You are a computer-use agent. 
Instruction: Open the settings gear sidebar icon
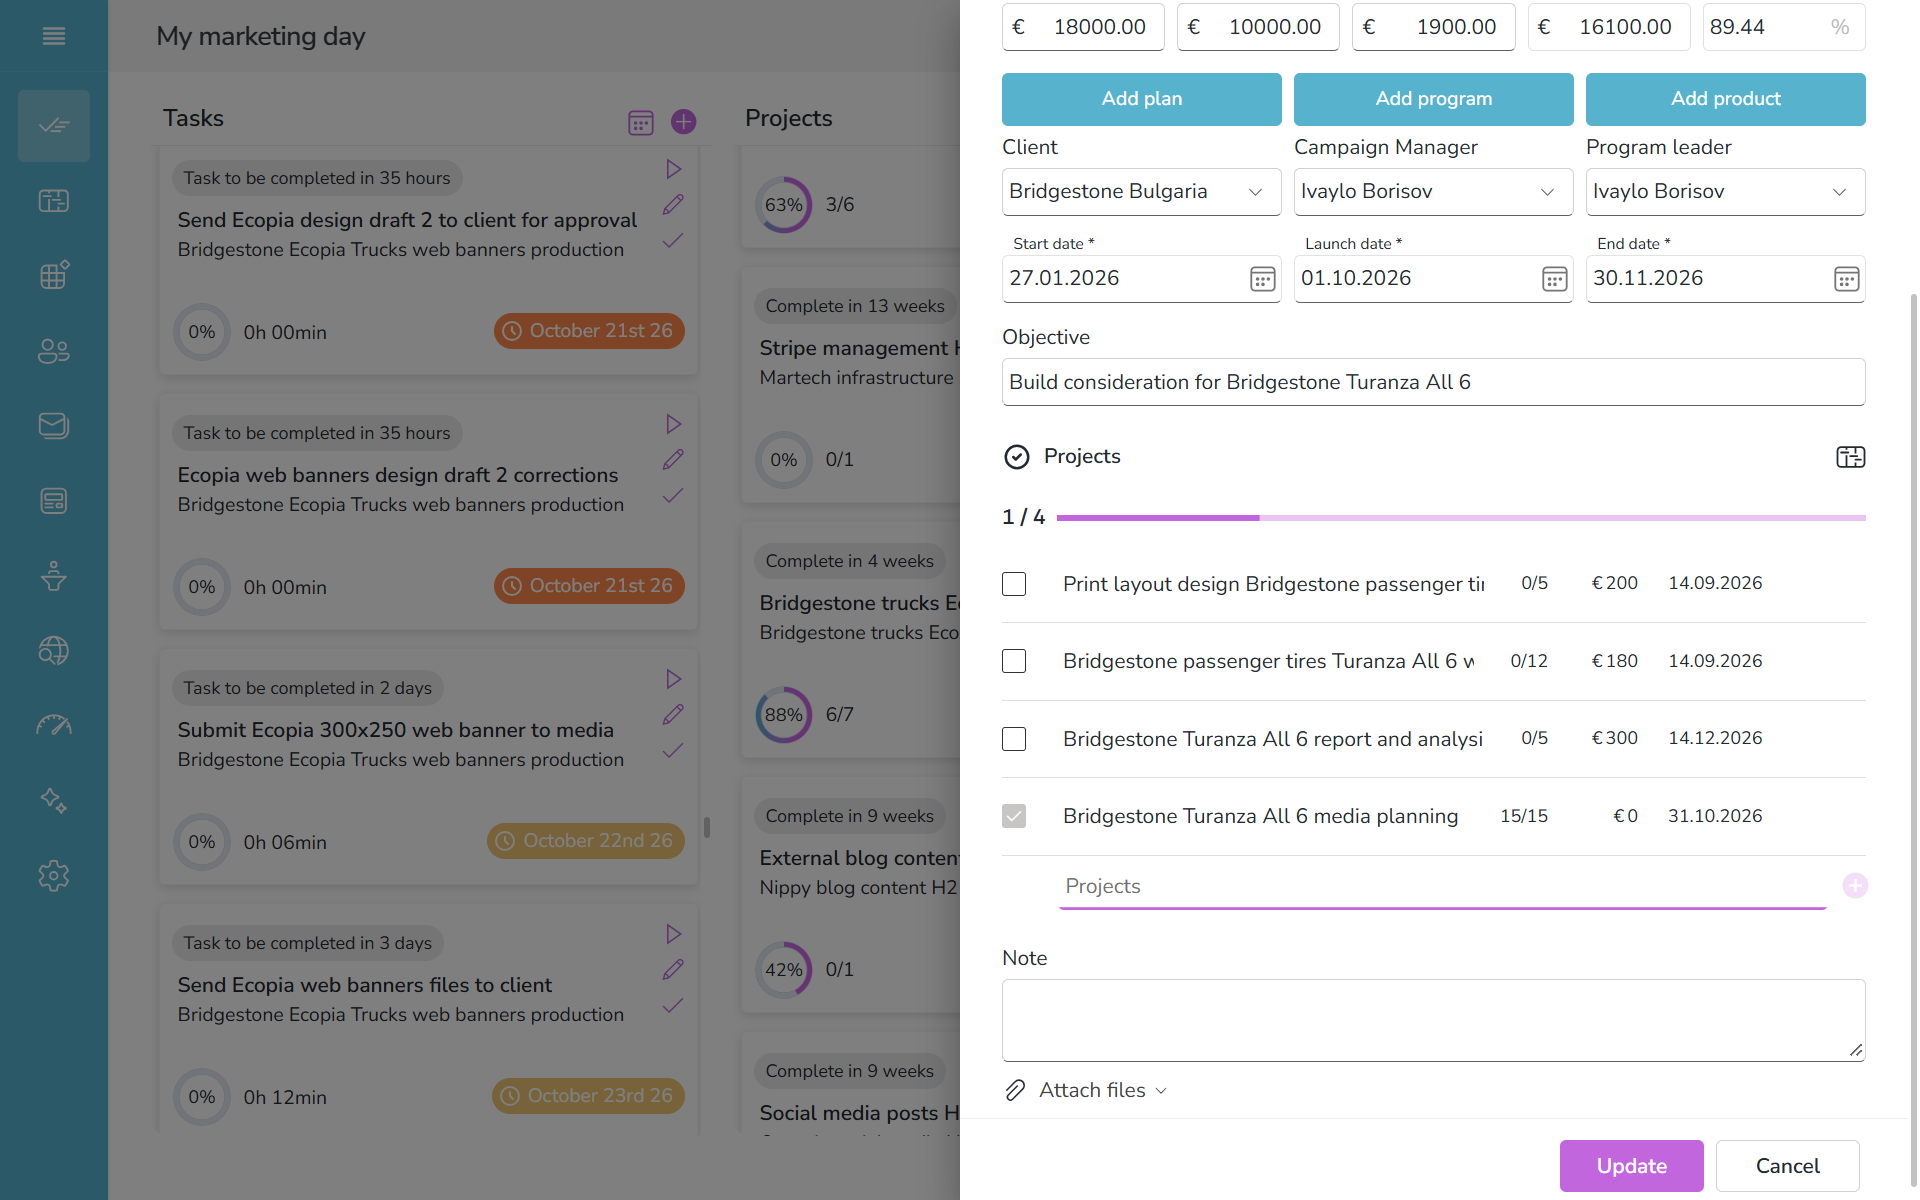tap(54, 876)
